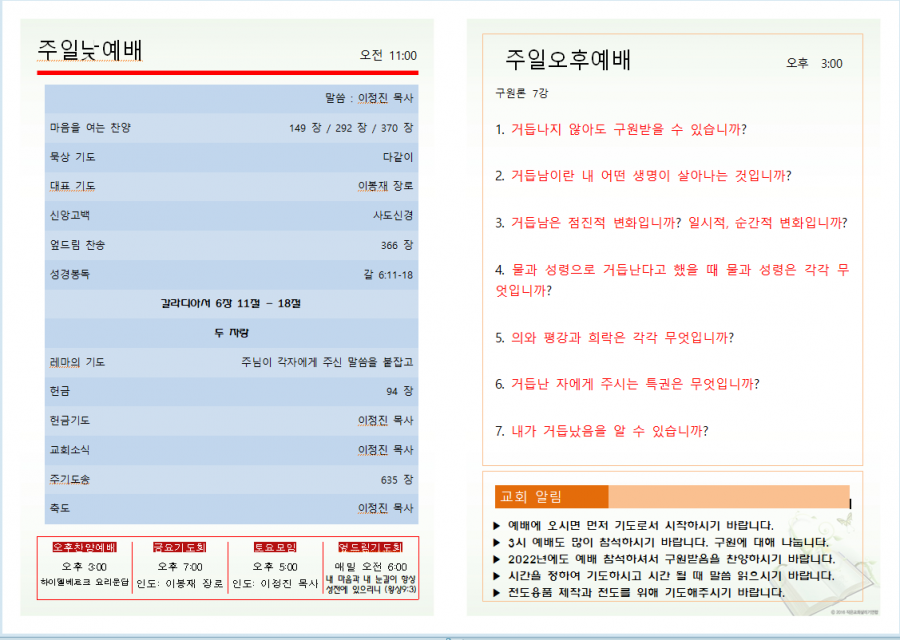Select the '엎드림 찬송' row label
900x640 pixels.
point(77,245)
